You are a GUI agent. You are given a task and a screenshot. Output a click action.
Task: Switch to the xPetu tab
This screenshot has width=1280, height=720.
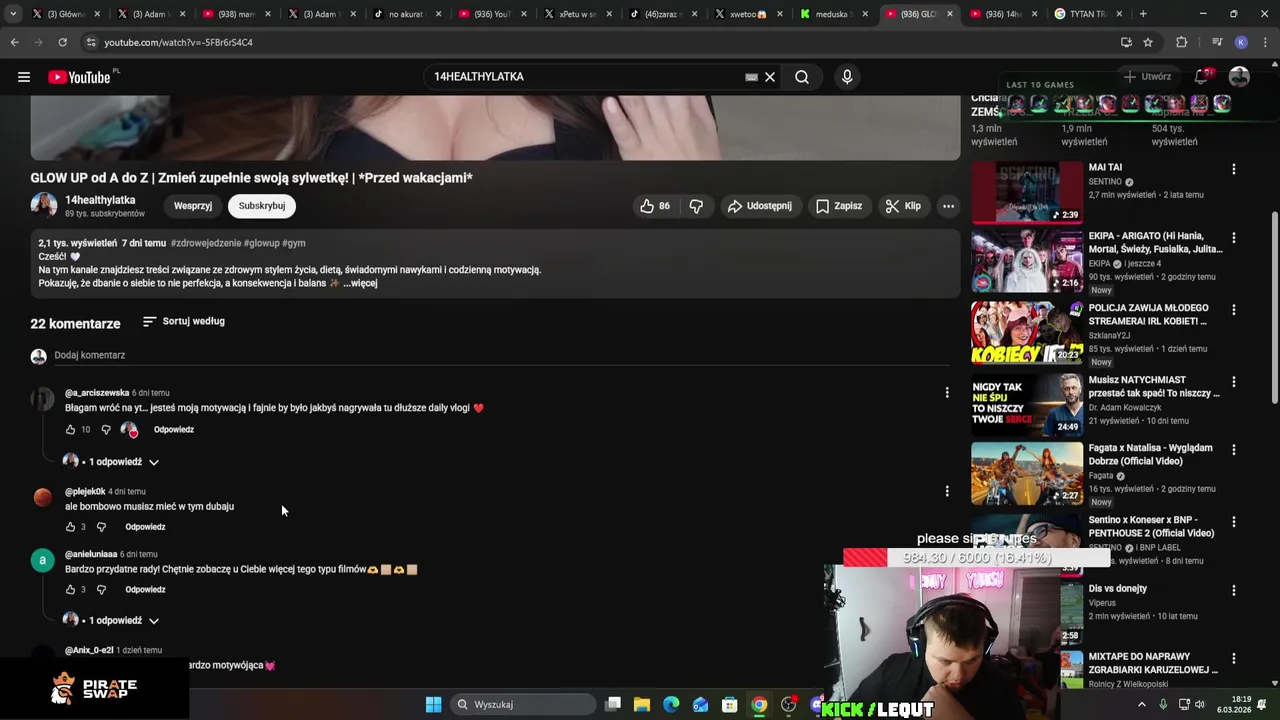[x=576, y=14]
